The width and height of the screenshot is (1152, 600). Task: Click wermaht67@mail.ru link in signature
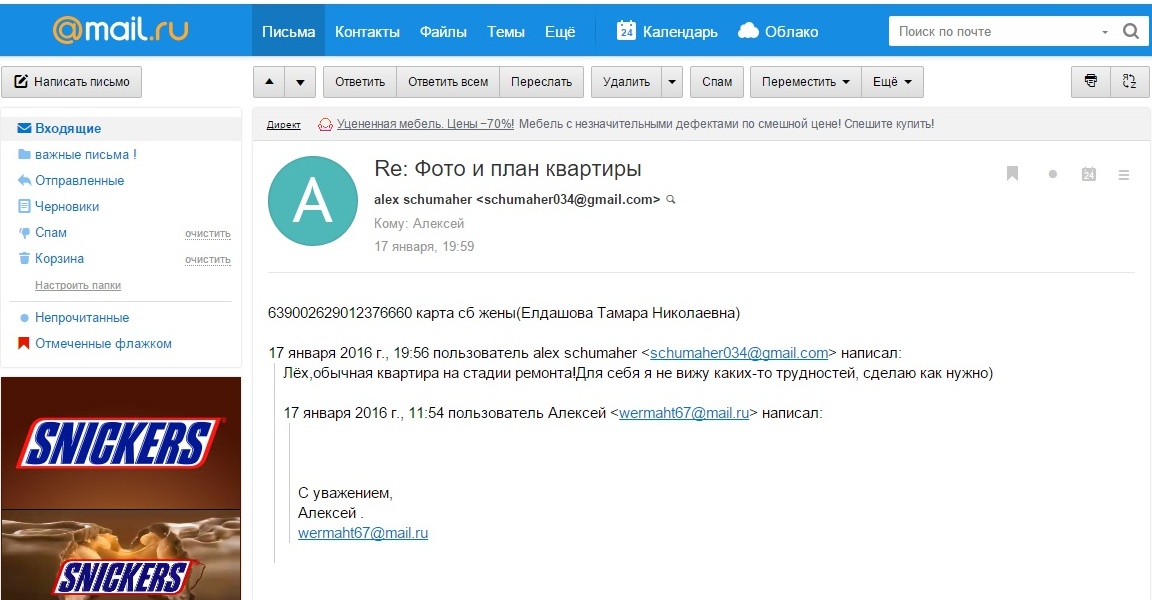tap(363, 533)
